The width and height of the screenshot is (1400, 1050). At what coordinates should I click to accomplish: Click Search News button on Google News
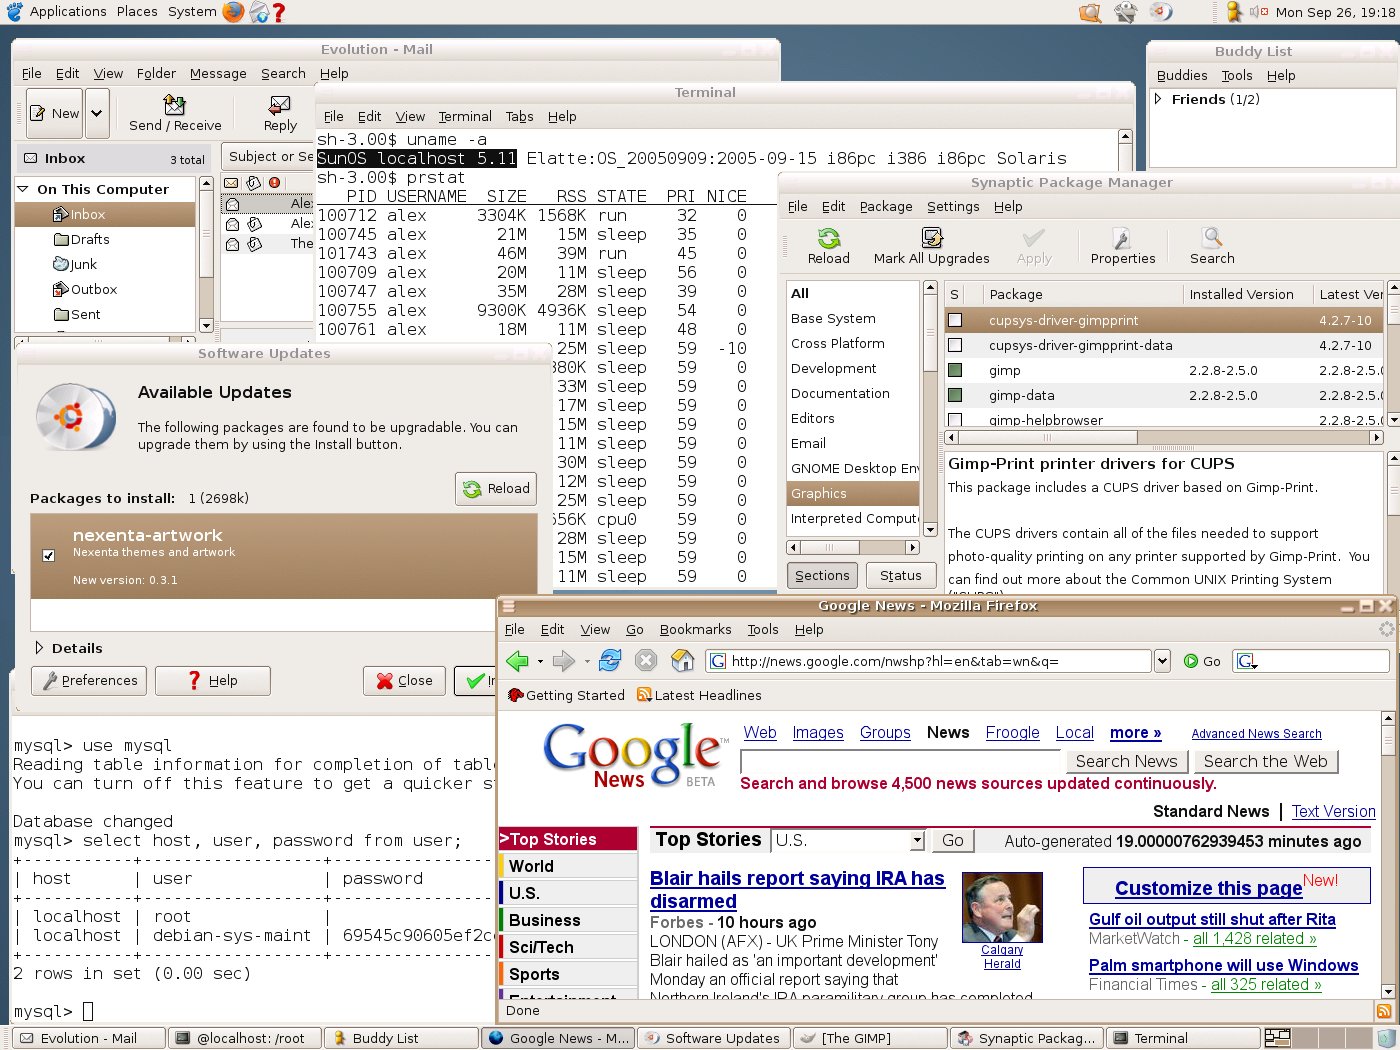click(1126, 761)
